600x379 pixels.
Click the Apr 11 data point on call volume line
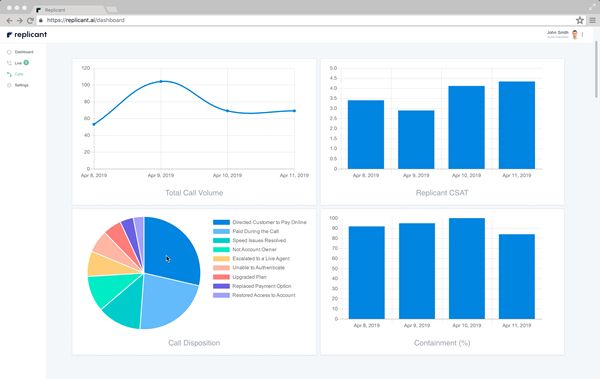coord(294,111)
